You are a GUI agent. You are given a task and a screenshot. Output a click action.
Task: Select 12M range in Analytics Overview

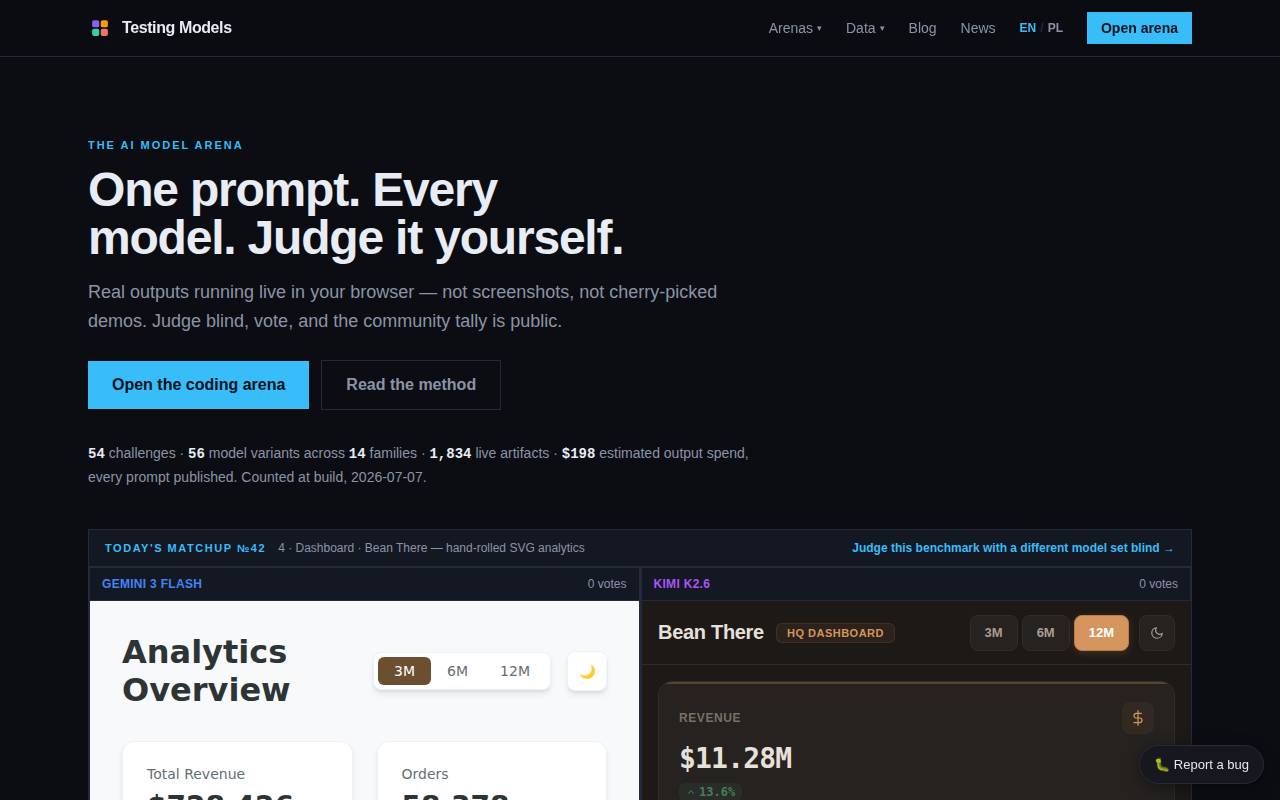click(515, 671)
